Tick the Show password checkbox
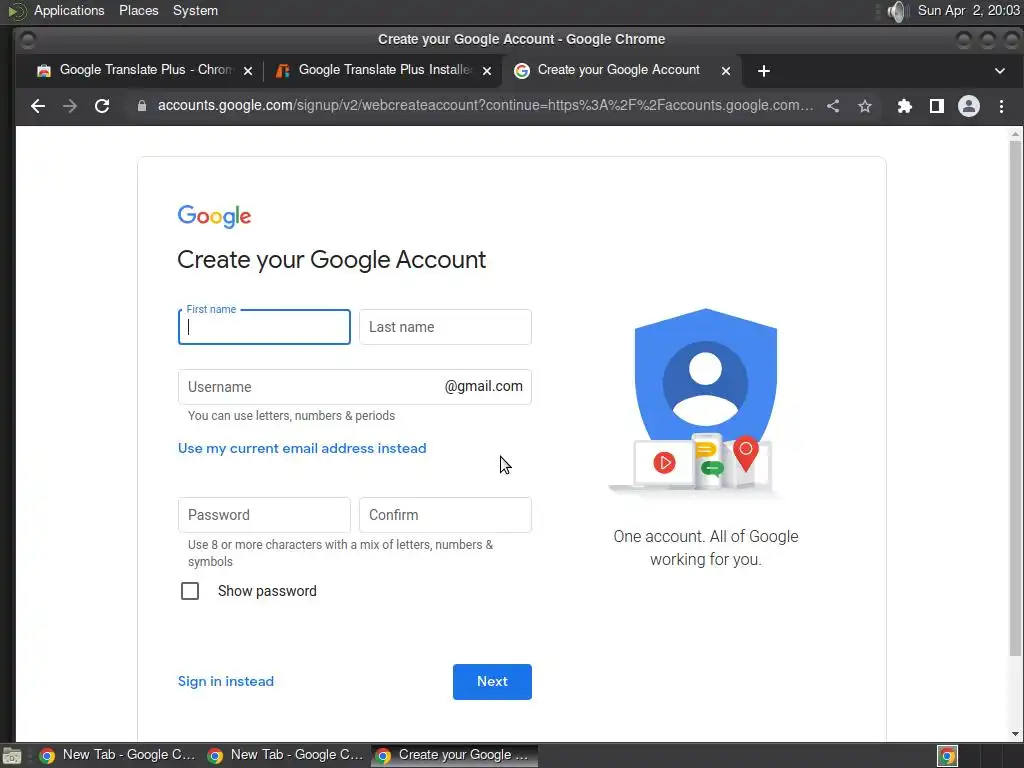1024x768 pixels. (x=190, y=591)
